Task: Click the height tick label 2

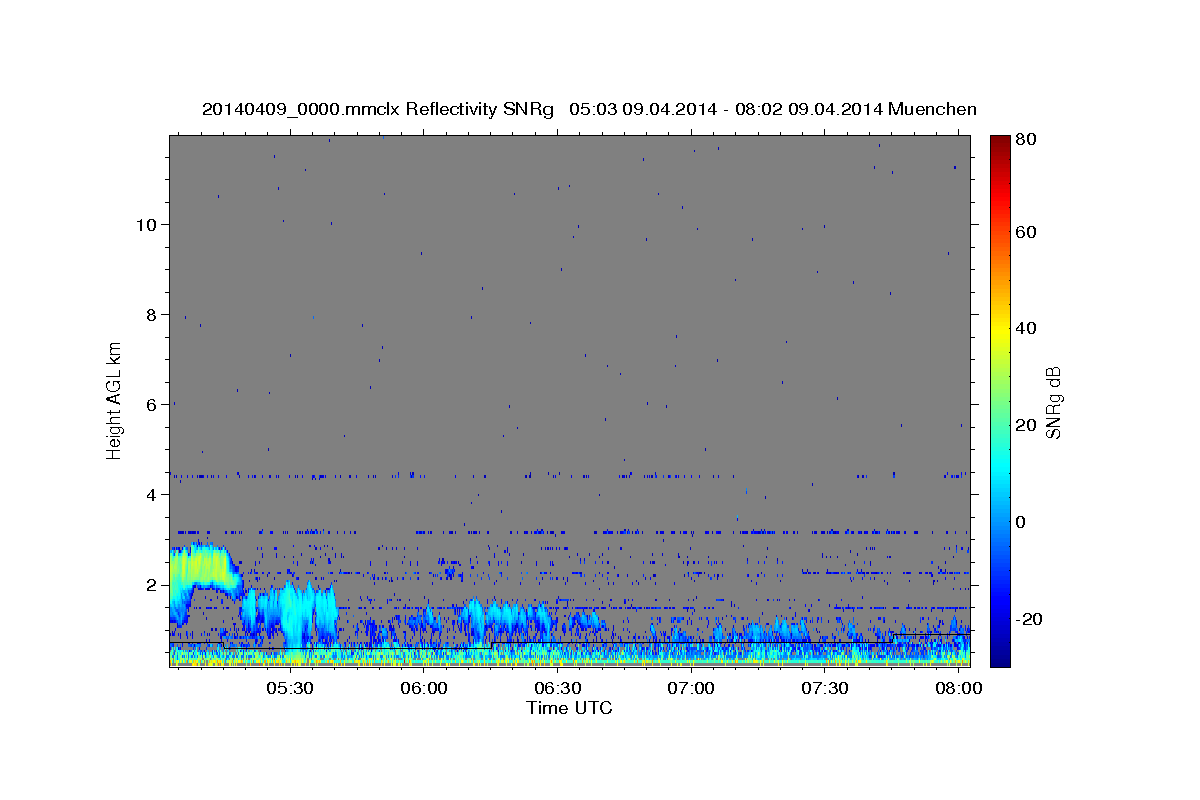Action: [x=150, y=584]
